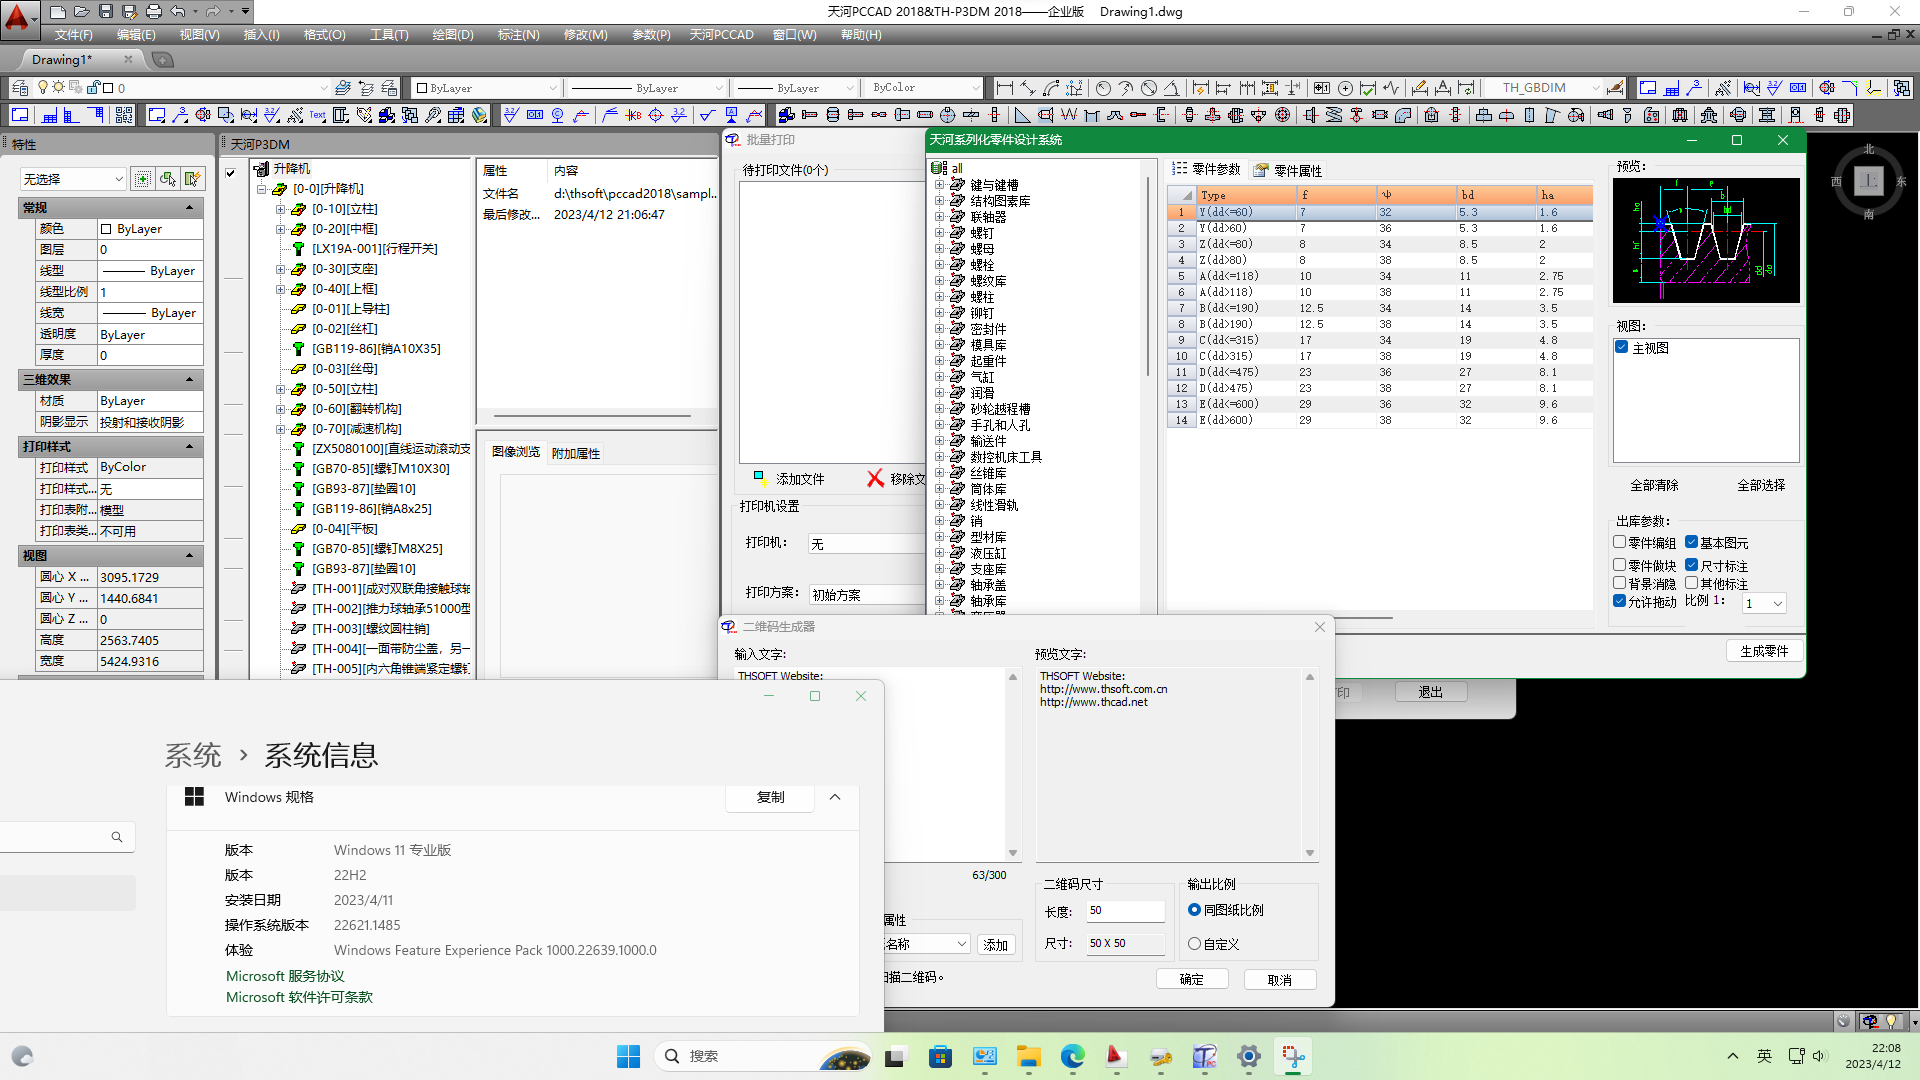This screenshot has height=1080, width=1920.
Task: Click the 零件参数 list icon
Action: click(x=1180, y=169)
